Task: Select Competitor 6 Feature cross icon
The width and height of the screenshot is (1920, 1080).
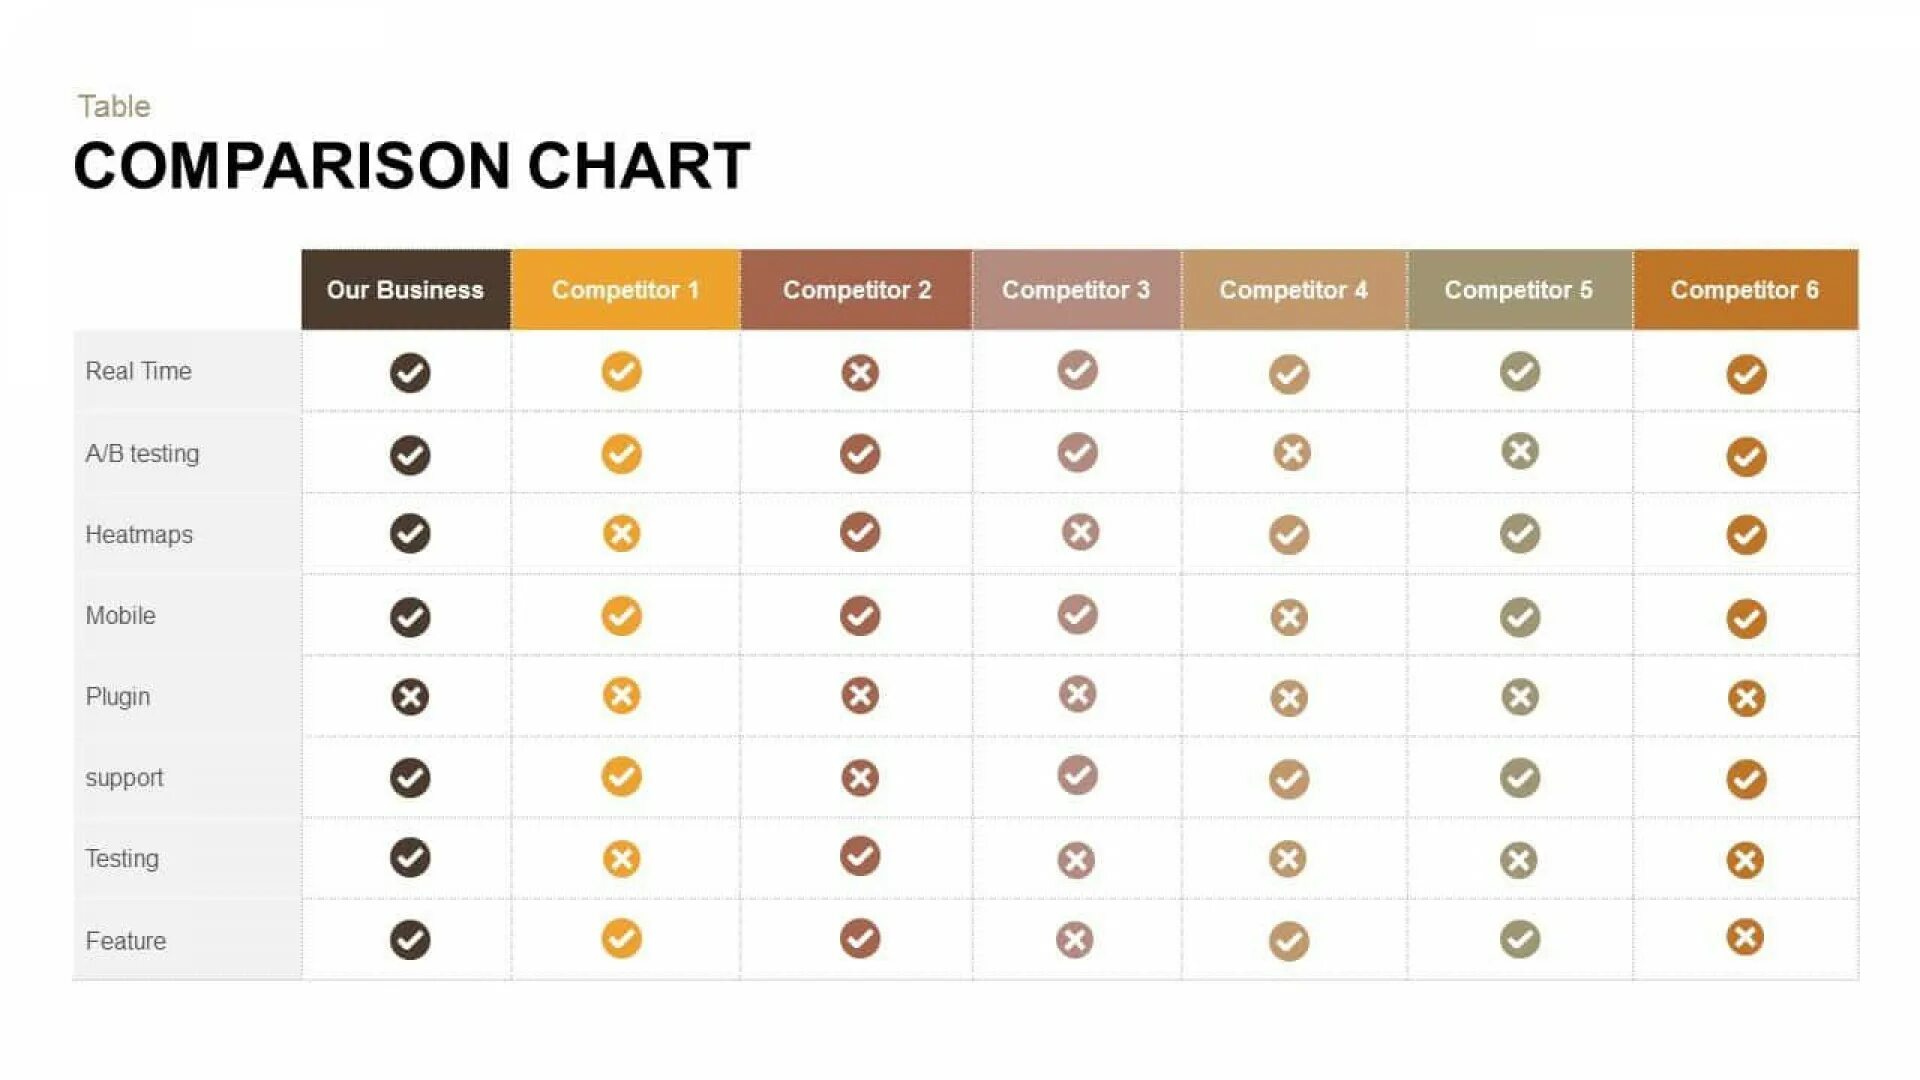Action: (1745, 937)
